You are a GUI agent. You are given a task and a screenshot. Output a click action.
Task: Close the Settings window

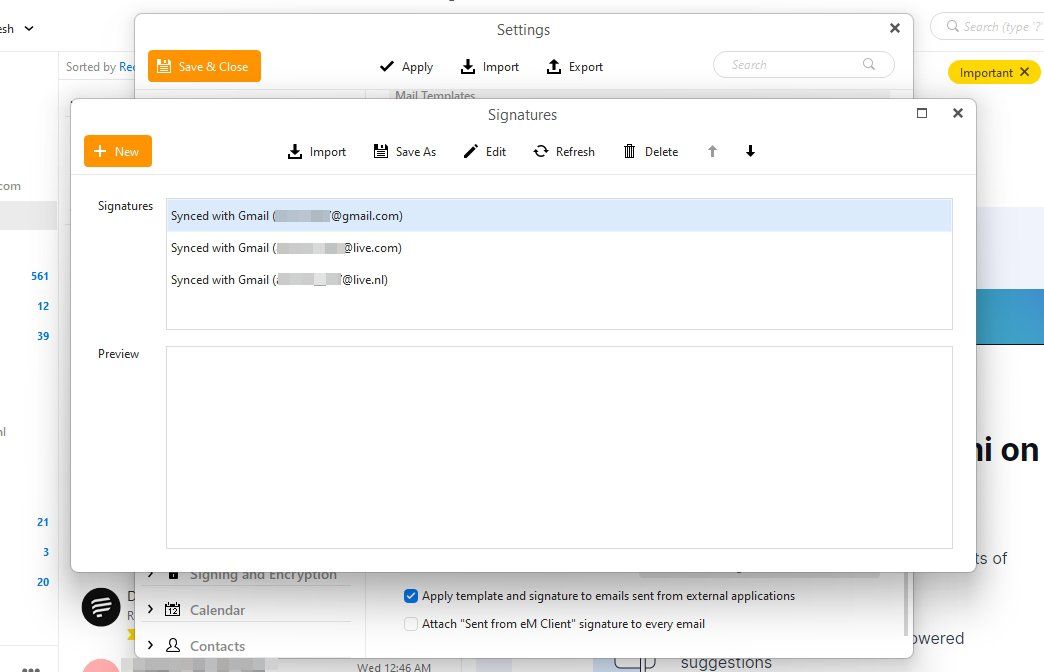tap(895, 28)
